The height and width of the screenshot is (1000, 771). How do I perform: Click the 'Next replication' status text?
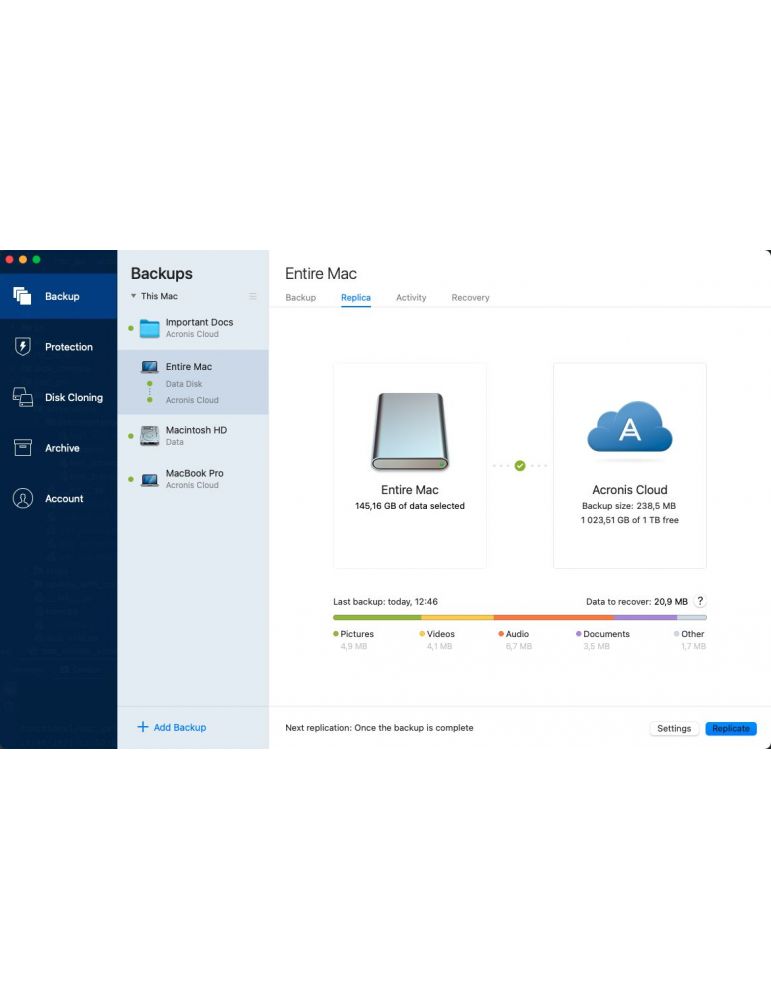click(x=379, y=728)
